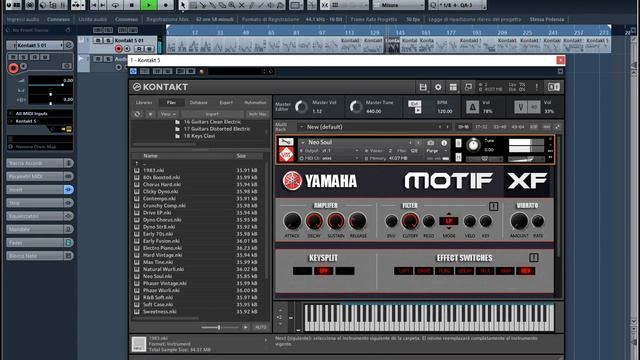Open the Neo Soul instrument name dropdown arrow

pos(303,142)
